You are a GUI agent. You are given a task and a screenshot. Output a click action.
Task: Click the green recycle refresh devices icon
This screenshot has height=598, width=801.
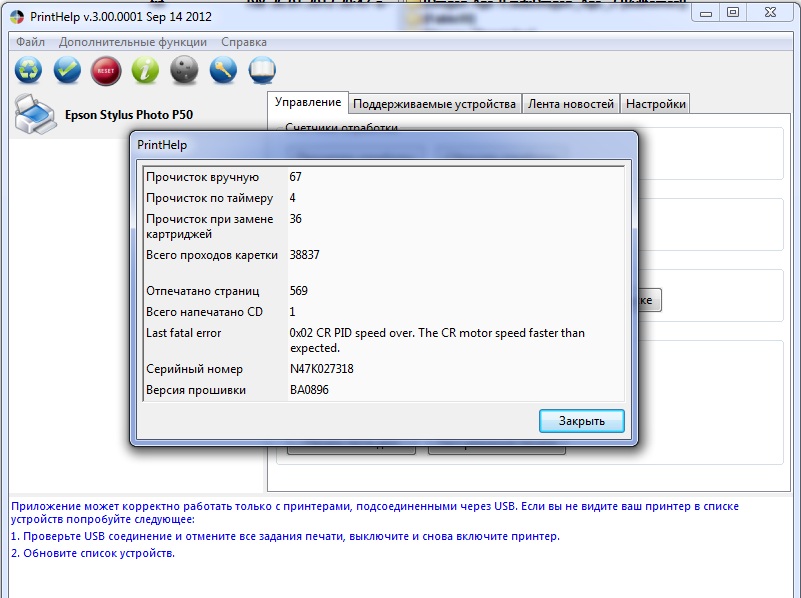[28, 70]
